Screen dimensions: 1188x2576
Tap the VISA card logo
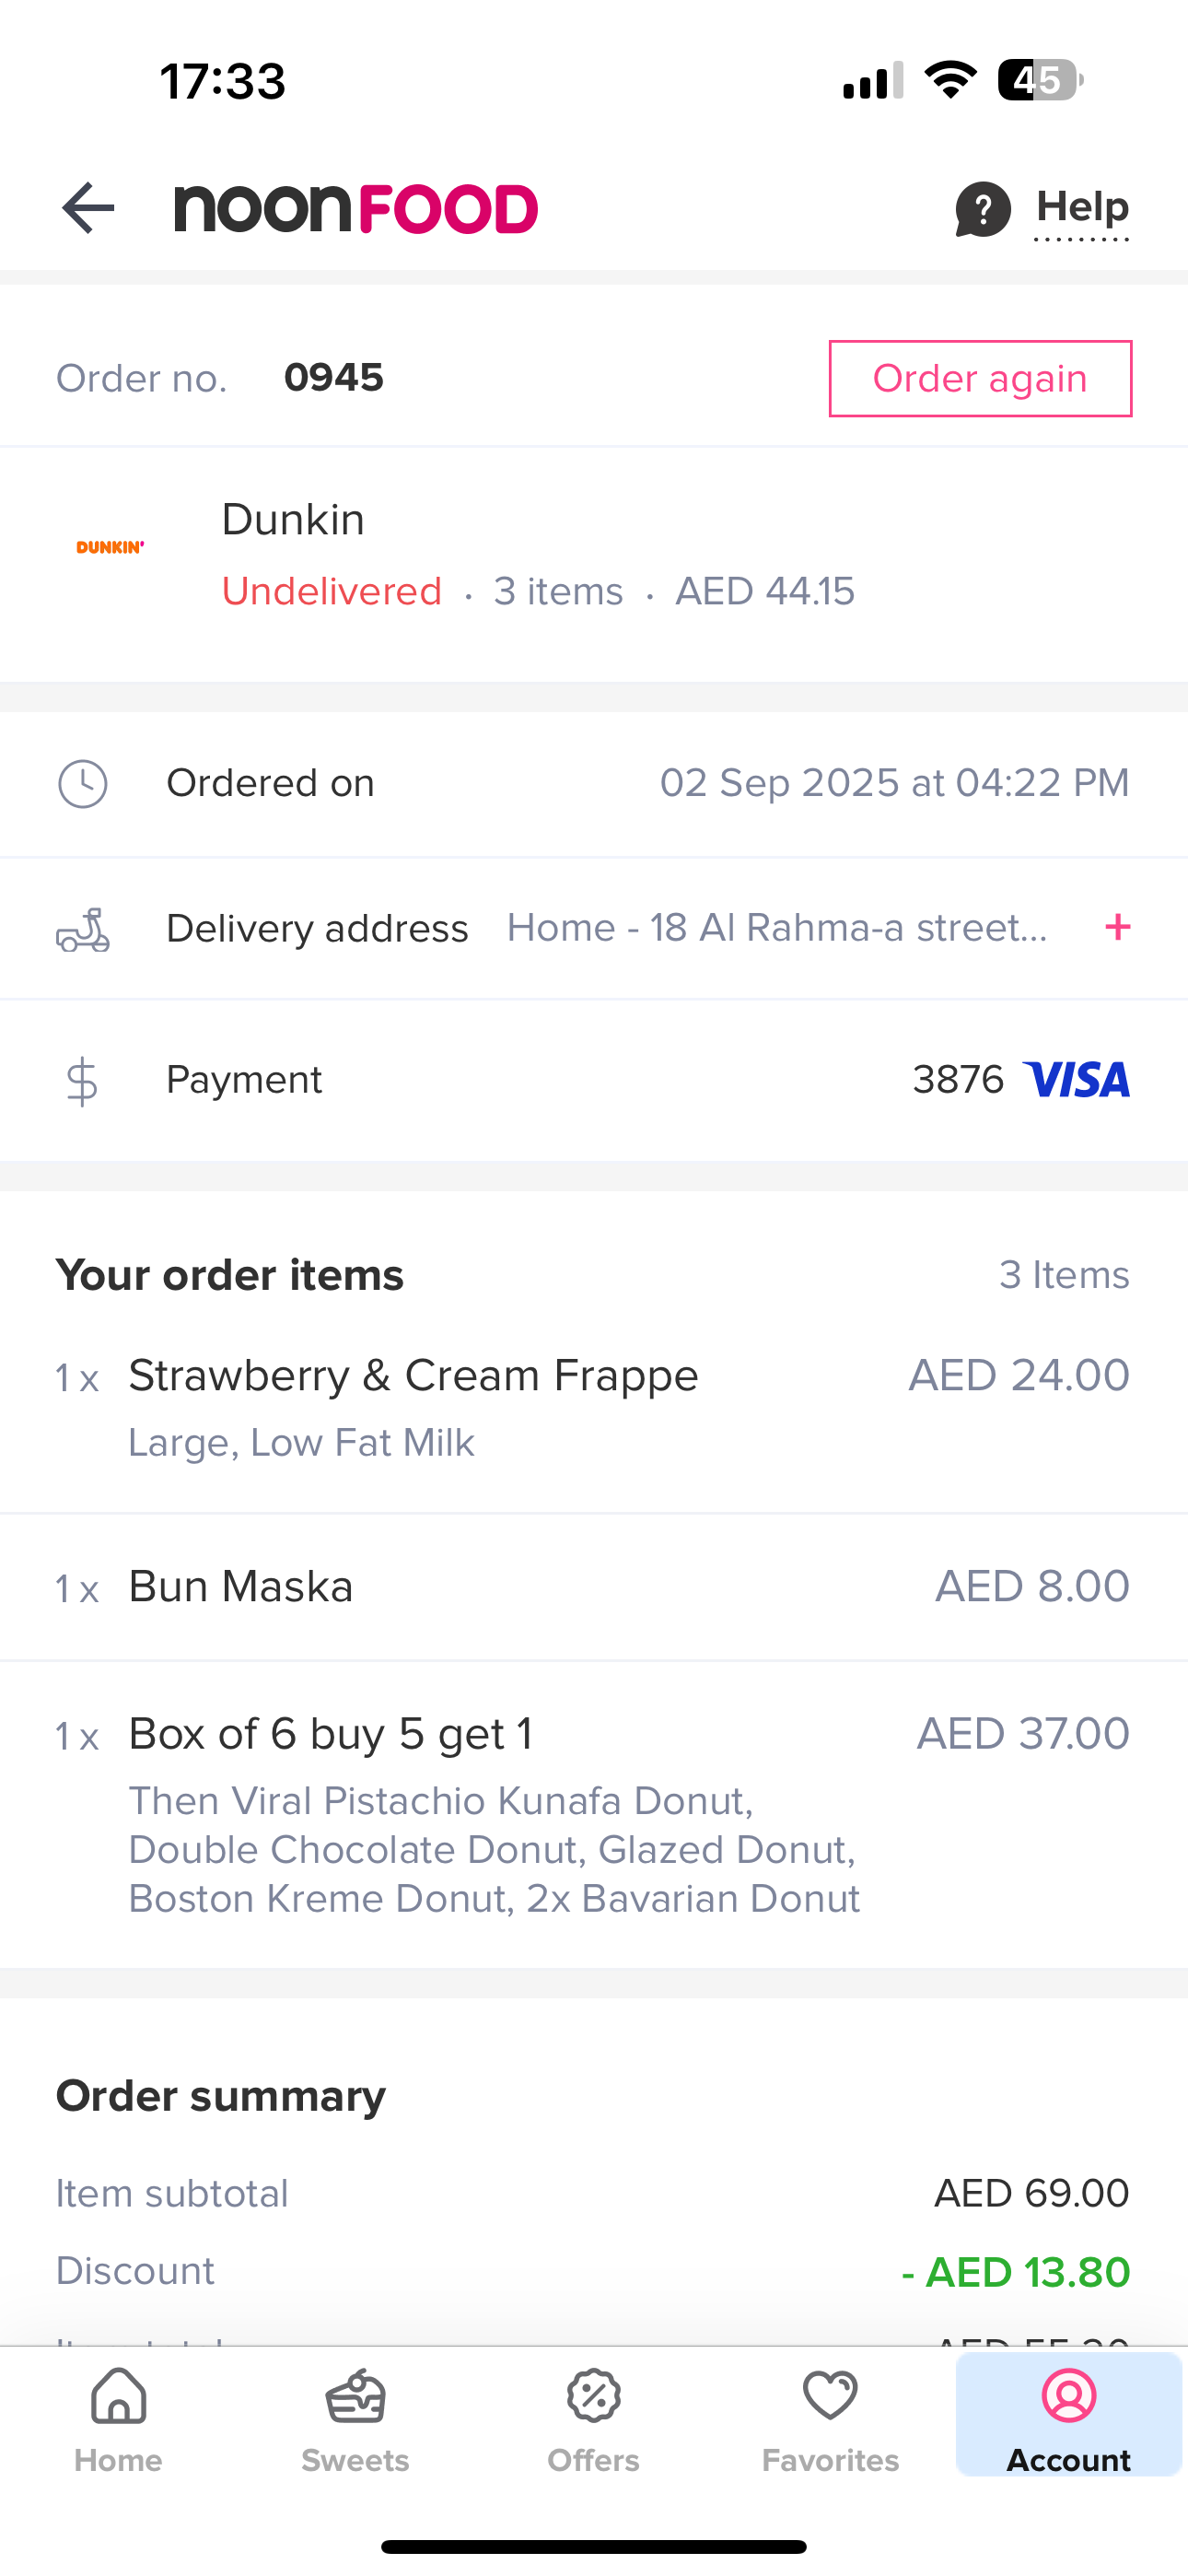click(x=1076, y=1080)
